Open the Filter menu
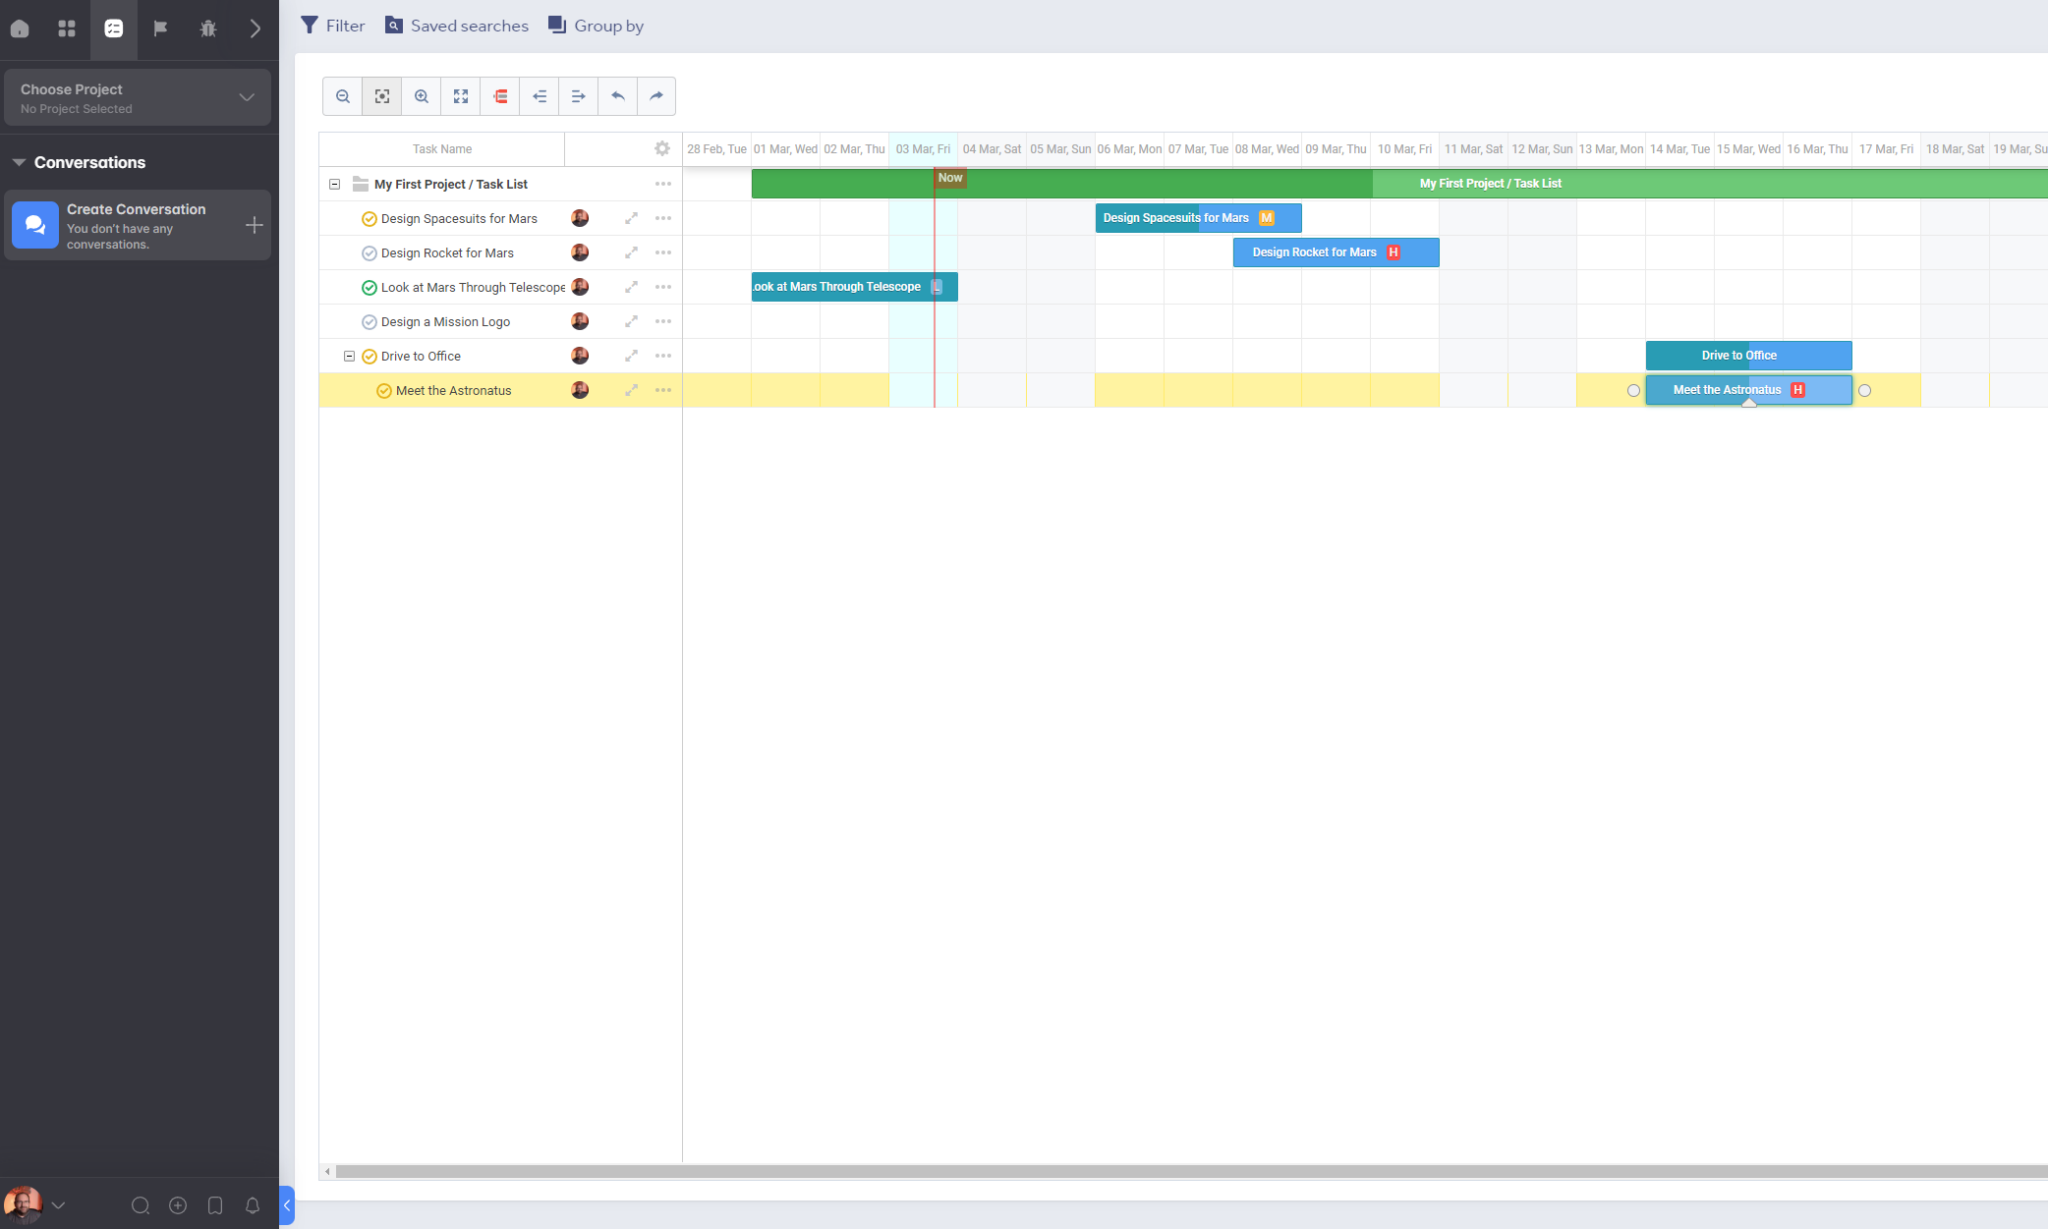 tap(333, 26)
